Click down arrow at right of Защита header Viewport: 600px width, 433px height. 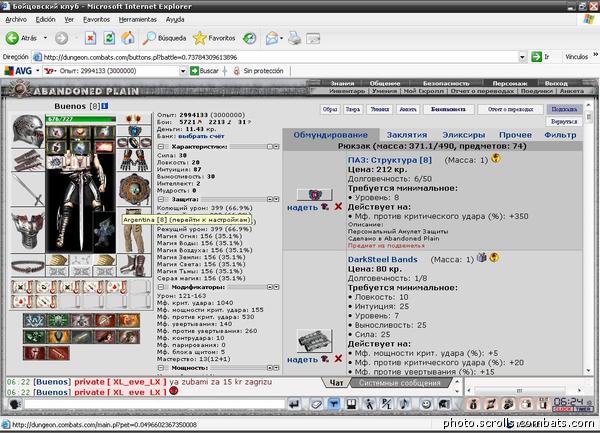(276, 199)
